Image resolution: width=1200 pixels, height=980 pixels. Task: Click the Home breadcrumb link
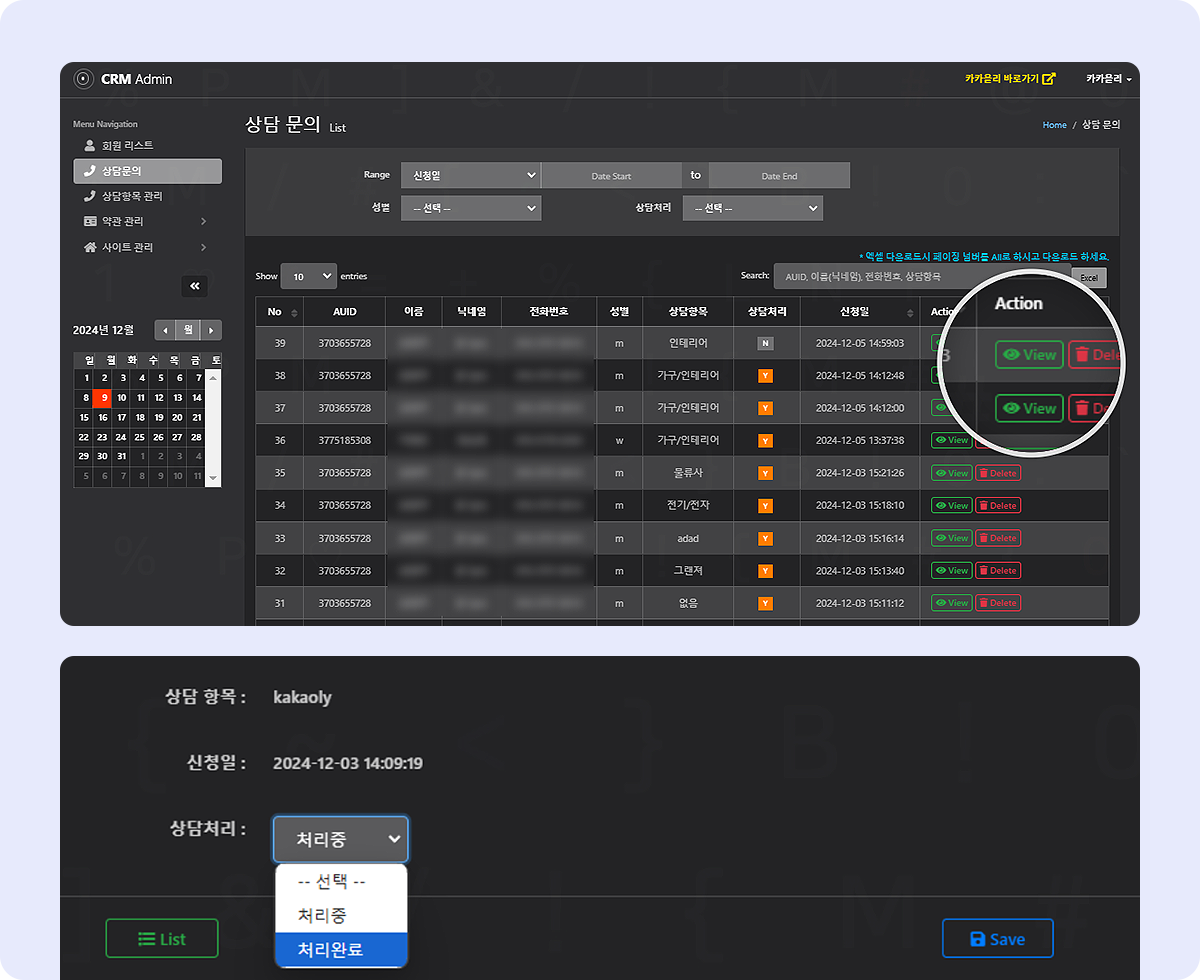(1054, 125)
